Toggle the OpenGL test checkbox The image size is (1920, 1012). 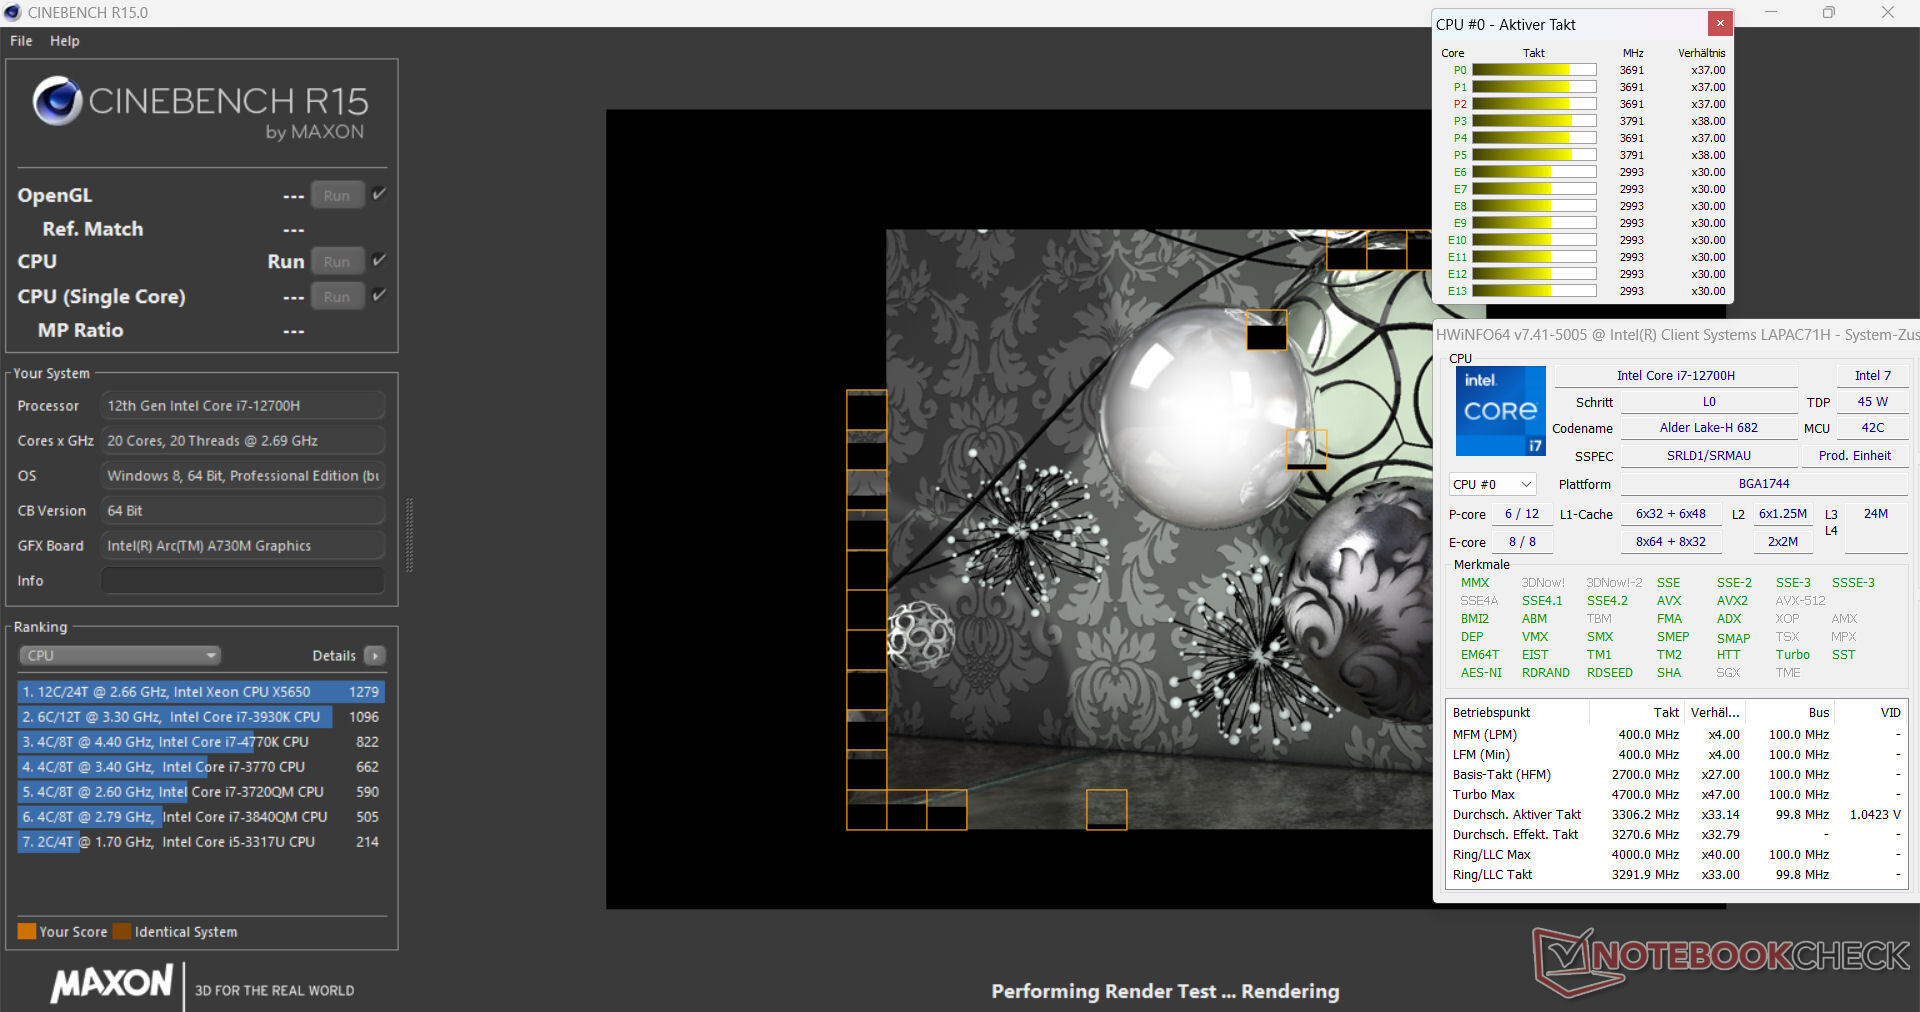coord(379,194)
